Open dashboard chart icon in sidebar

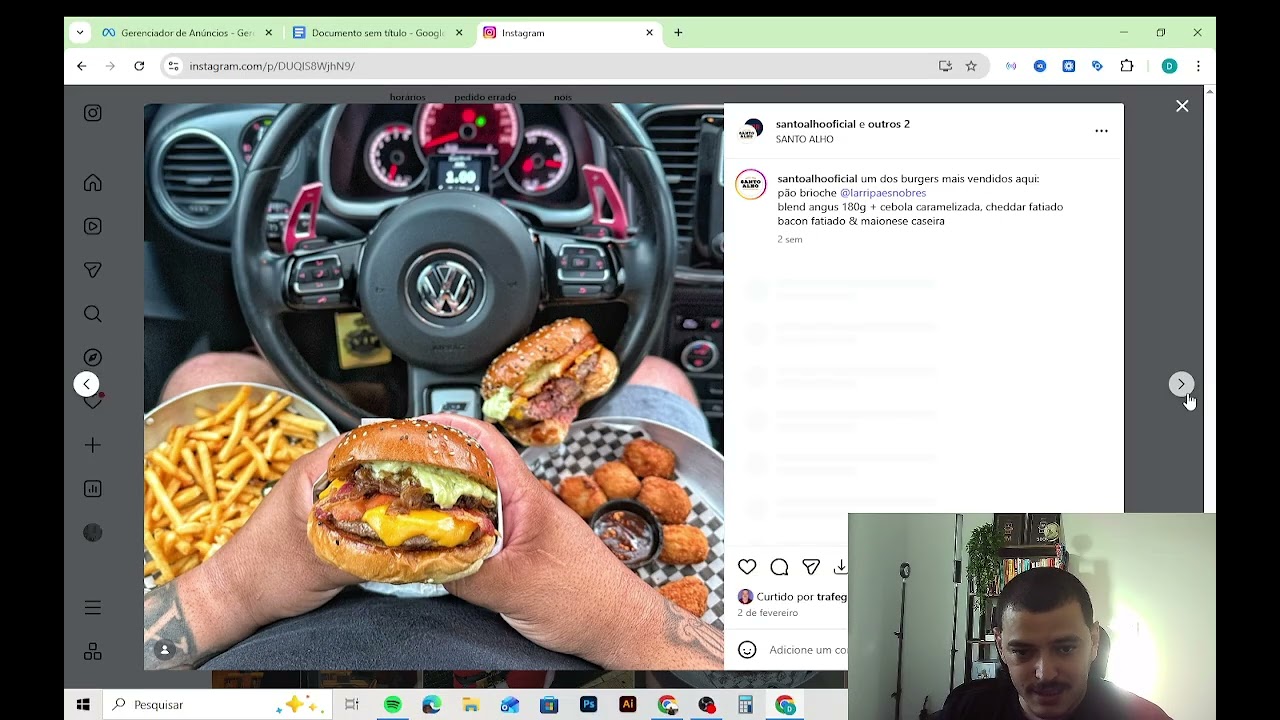pyautogui.click(x=92, y=489)
